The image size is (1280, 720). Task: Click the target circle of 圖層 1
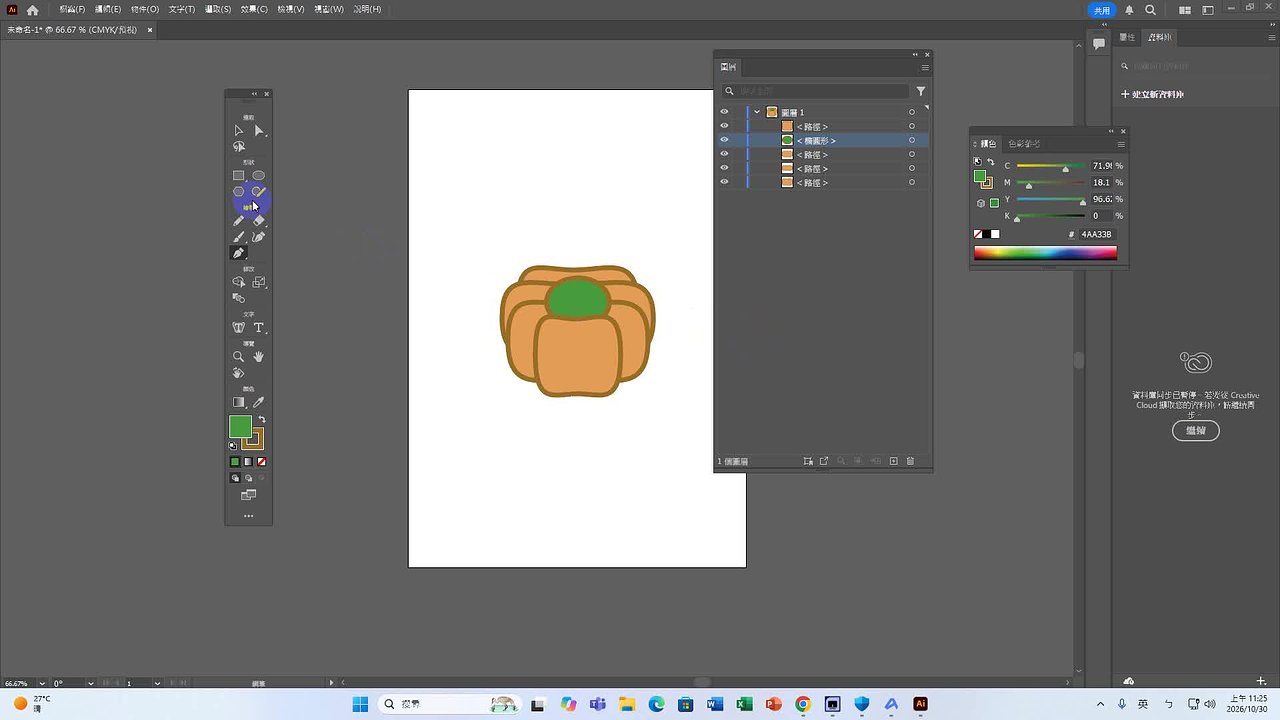[911, 112]
